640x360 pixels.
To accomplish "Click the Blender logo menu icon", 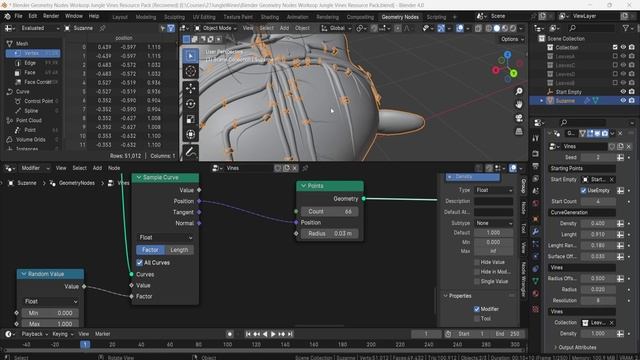I will coord(7,16).
